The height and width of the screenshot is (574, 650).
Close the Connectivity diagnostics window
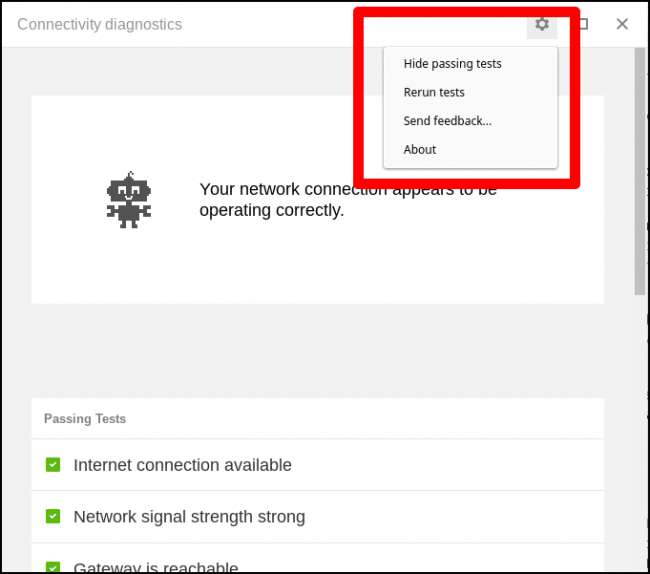coord(622,24)
